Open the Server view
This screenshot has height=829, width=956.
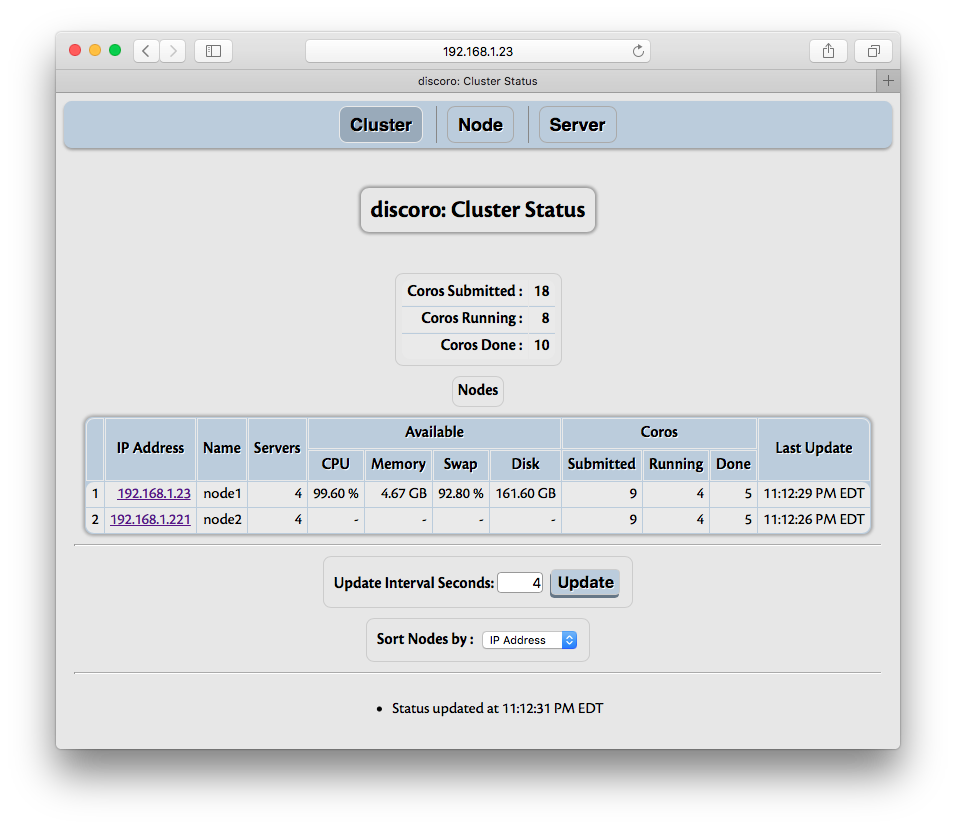(x=577, y=124)
